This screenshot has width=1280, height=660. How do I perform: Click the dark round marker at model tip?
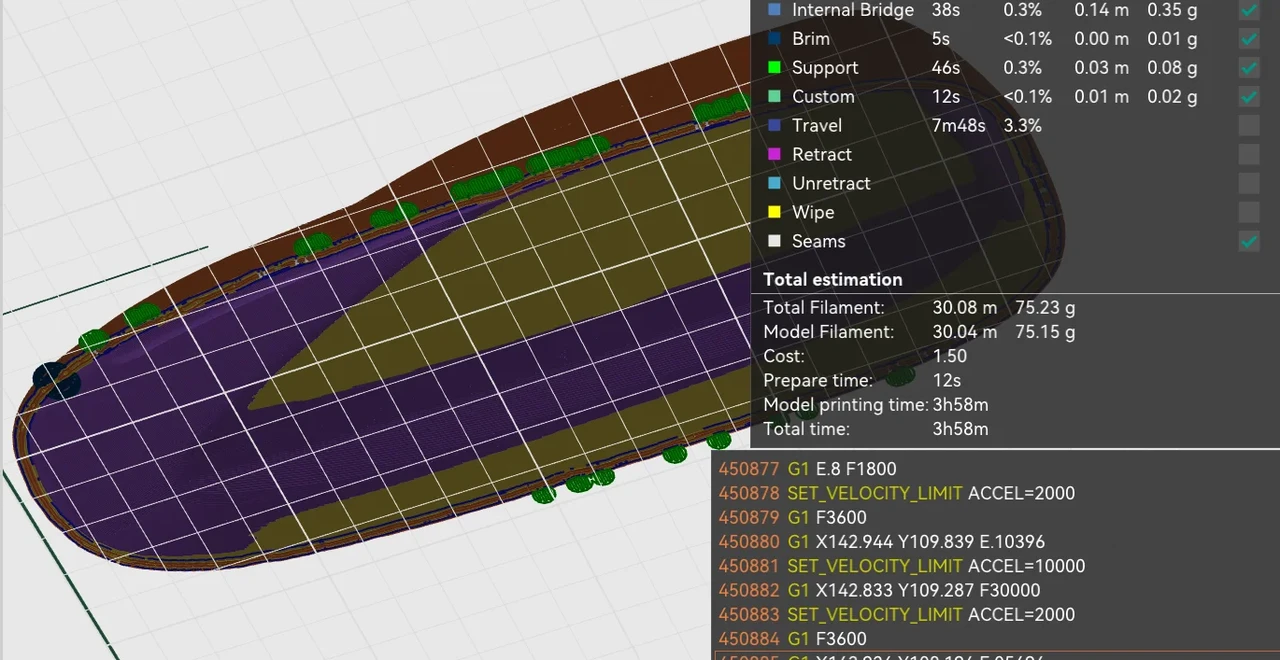point(56,380)
